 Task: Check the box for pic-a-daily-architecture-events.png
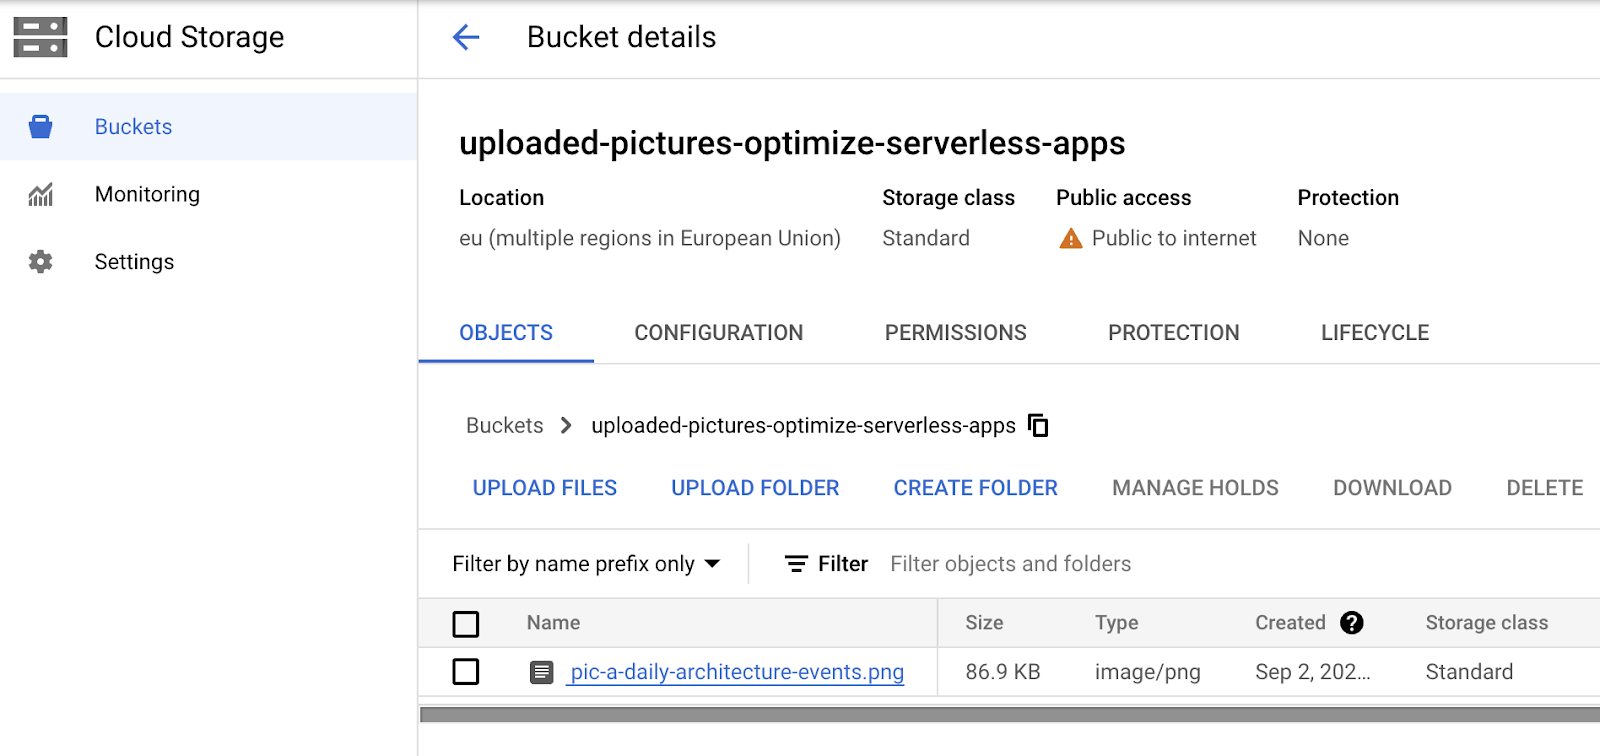[466, 672]
